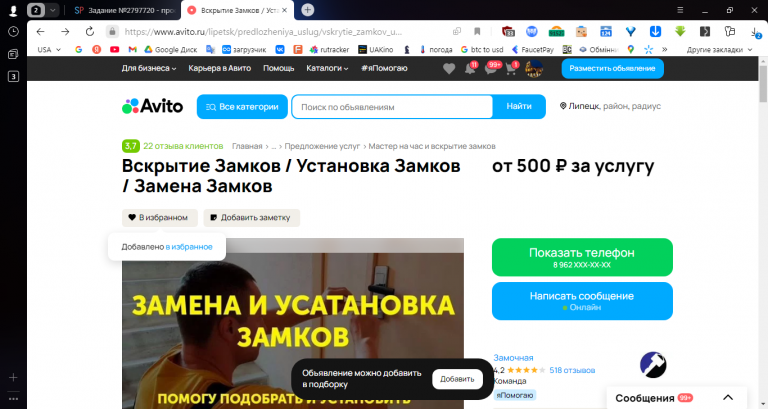Open the Замочная seller profile link
768x409 pixels.
[x=513, y=358]
